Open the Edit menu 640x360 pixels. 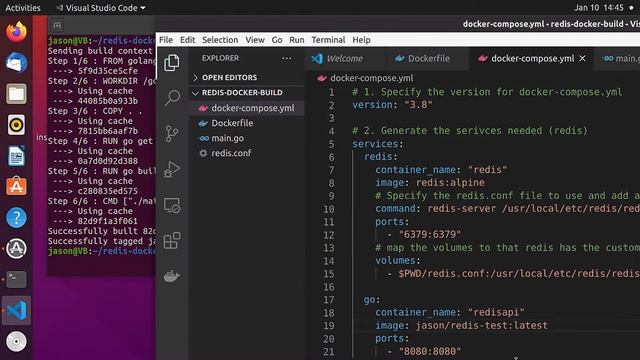pyautogui.click(x=187, y=40)
